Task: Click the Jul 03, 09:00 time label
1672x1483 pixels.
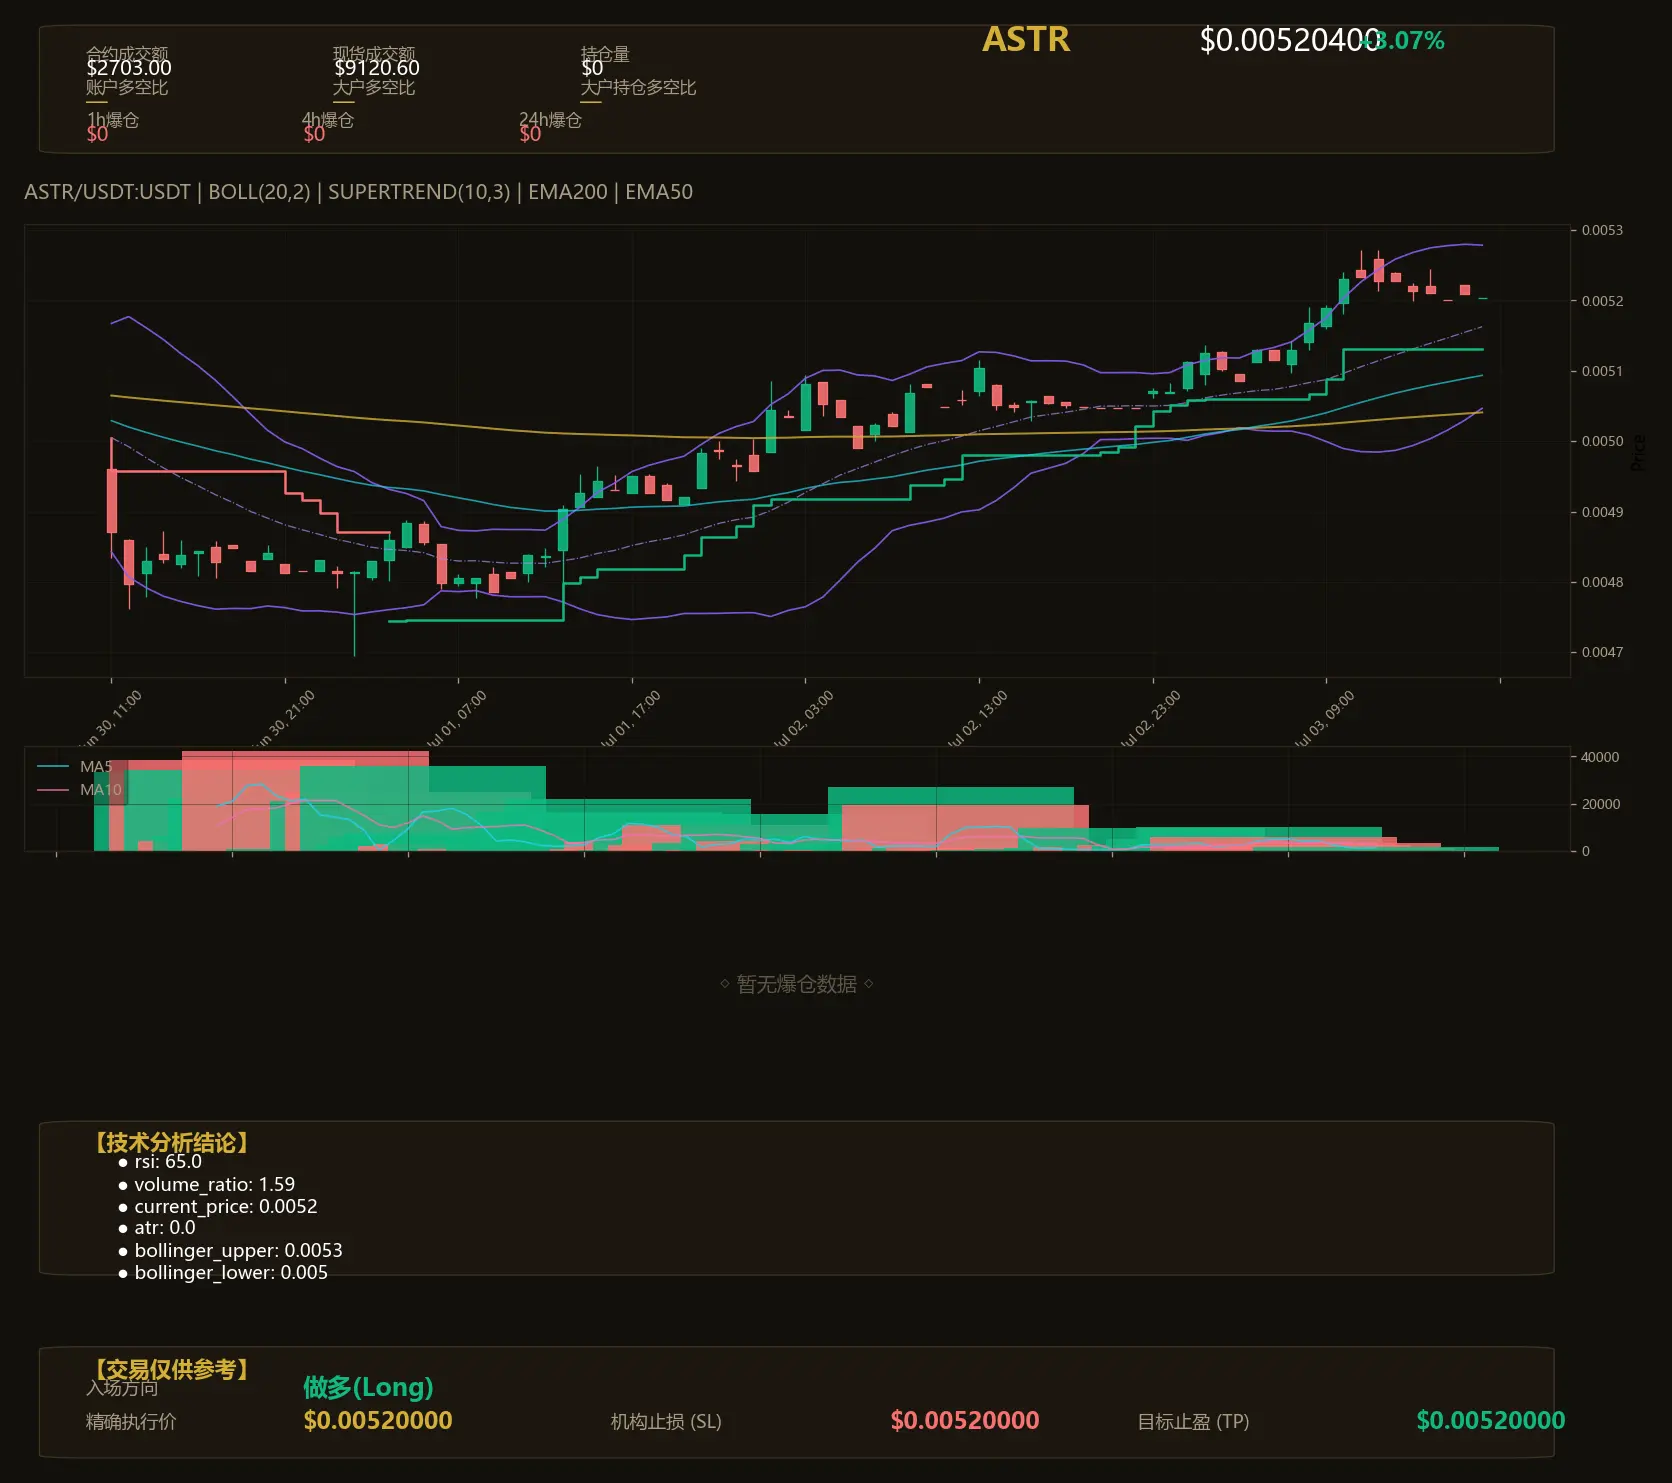Action: click(x=1323, y=718)
